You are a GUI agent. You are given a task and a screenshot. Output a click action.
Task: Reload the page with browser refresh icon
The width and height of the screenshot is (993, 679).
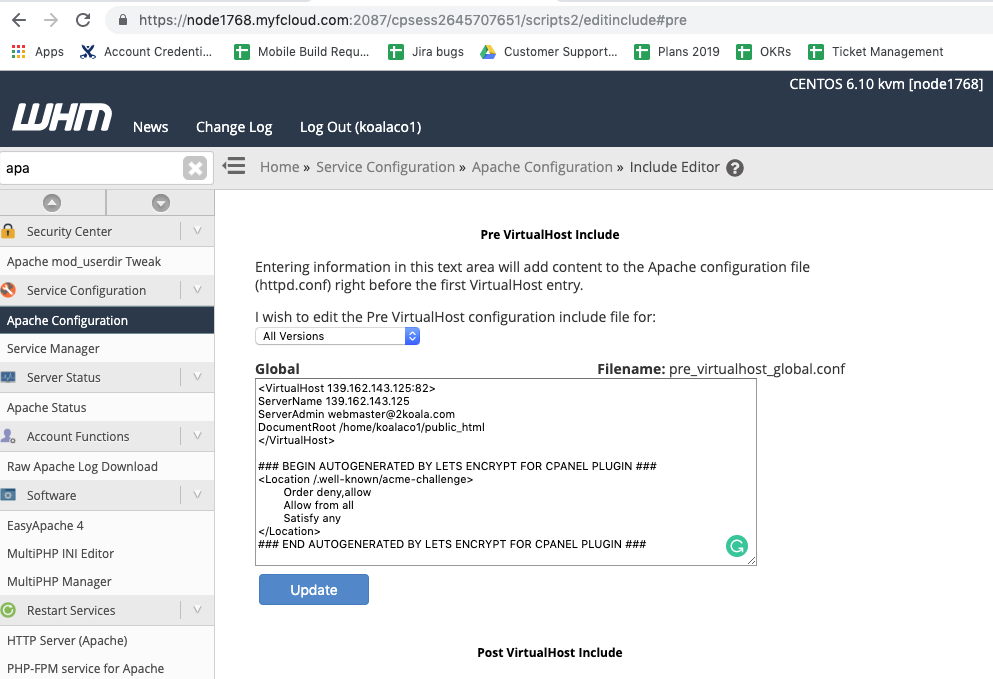pos(83,20)
